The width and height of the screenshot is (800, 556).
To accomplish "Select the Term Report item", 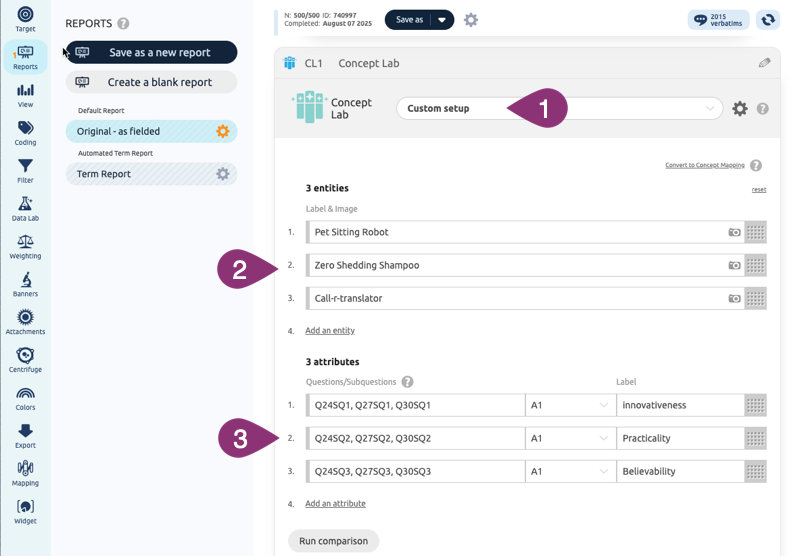I will coord(140,174).
